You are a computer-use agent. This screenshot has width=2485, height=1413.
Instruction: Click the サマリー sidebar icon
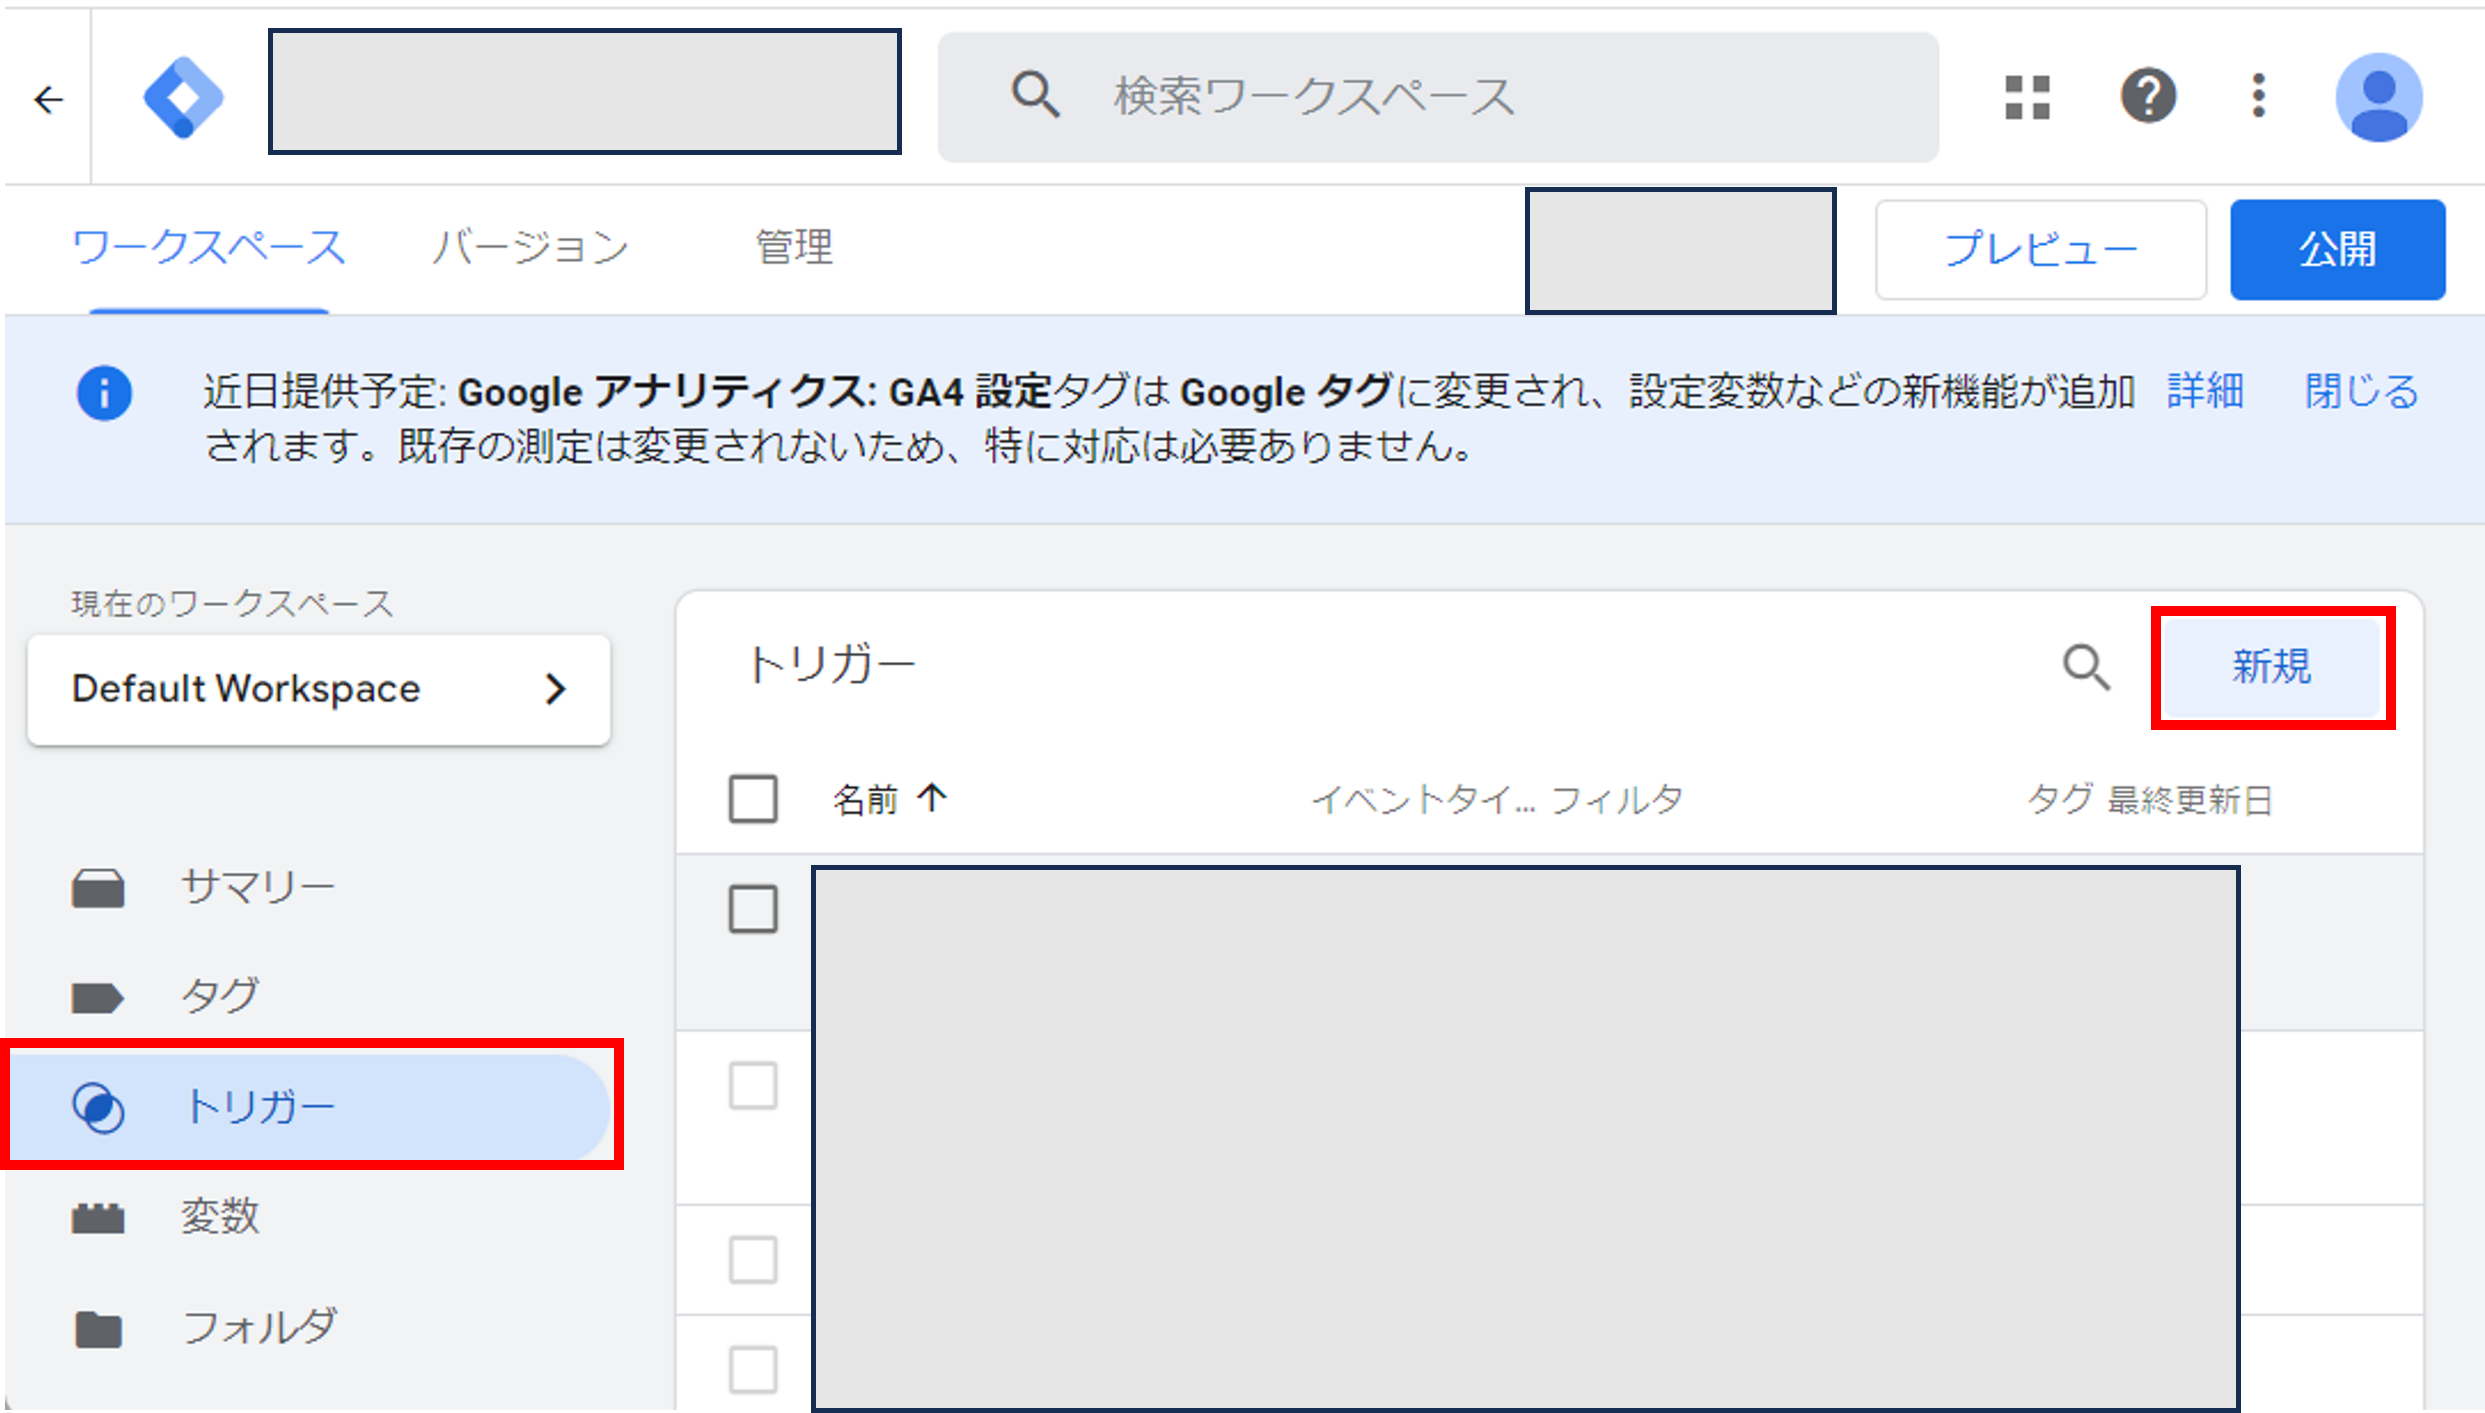pyautogui.click(x=98, y=888)
